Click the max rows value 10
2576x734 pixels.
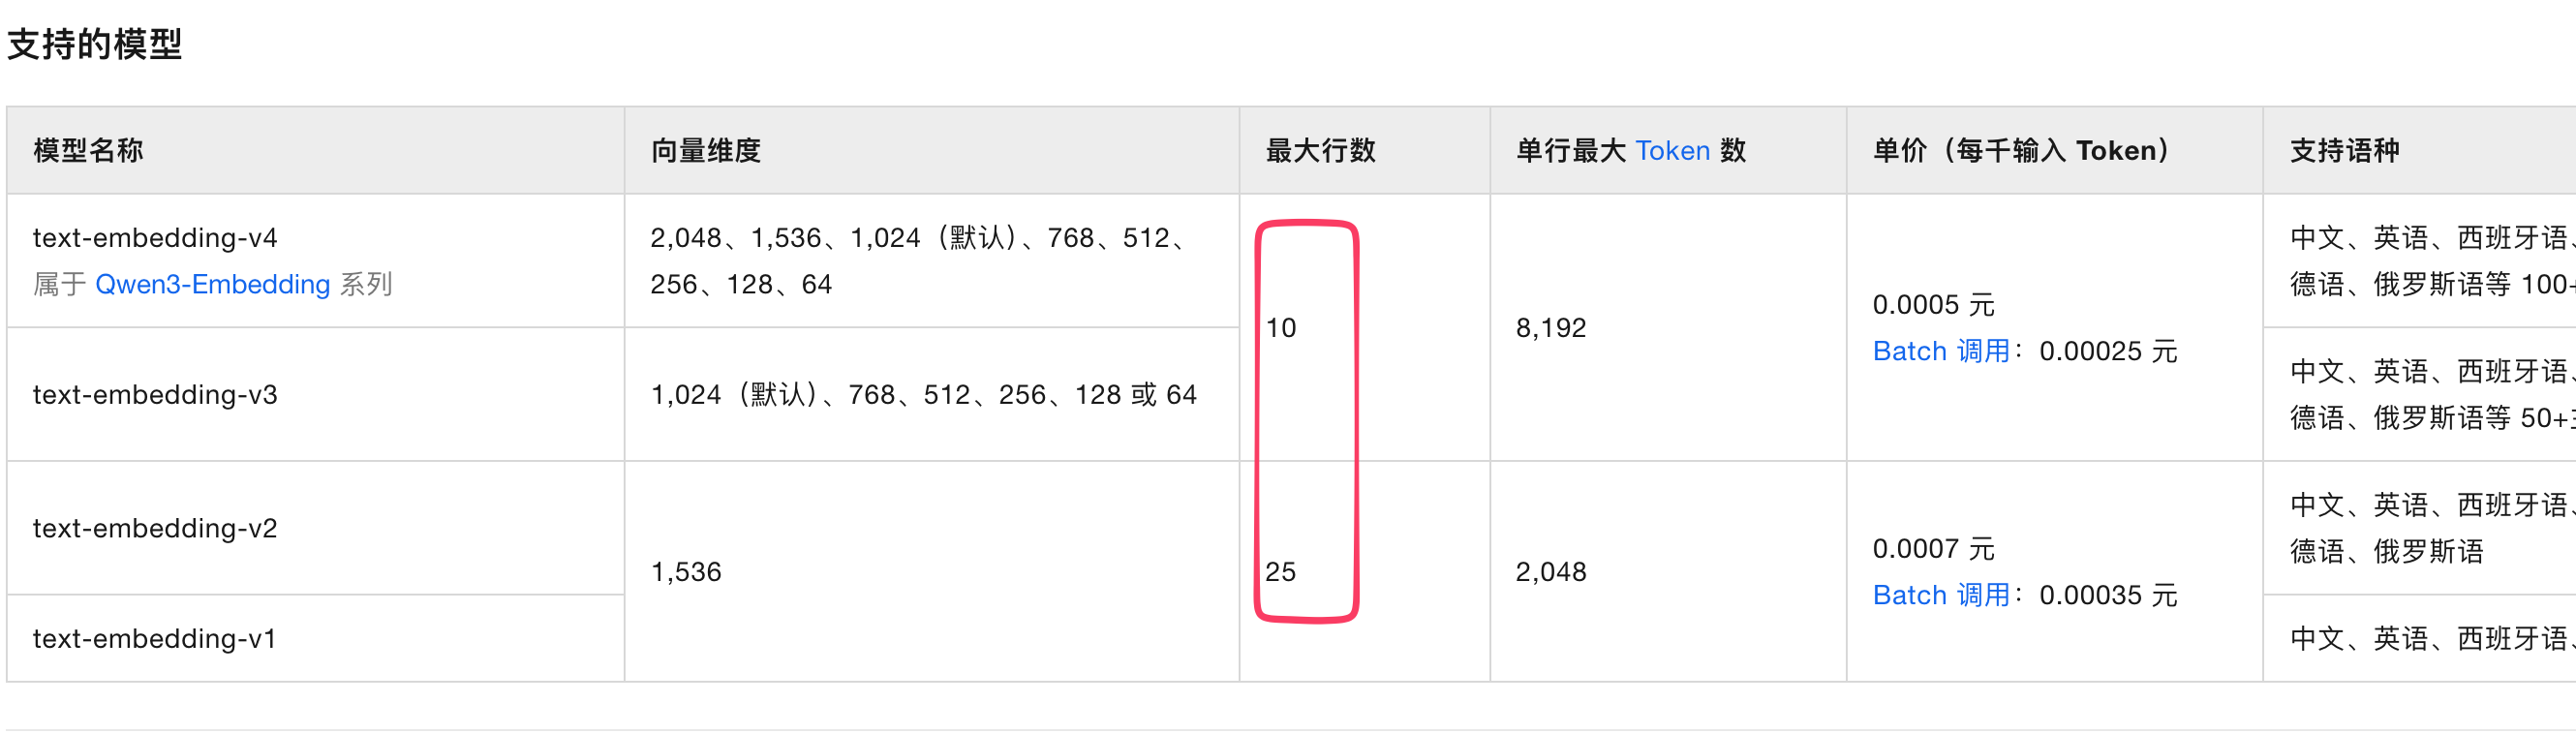[1281, 328]
